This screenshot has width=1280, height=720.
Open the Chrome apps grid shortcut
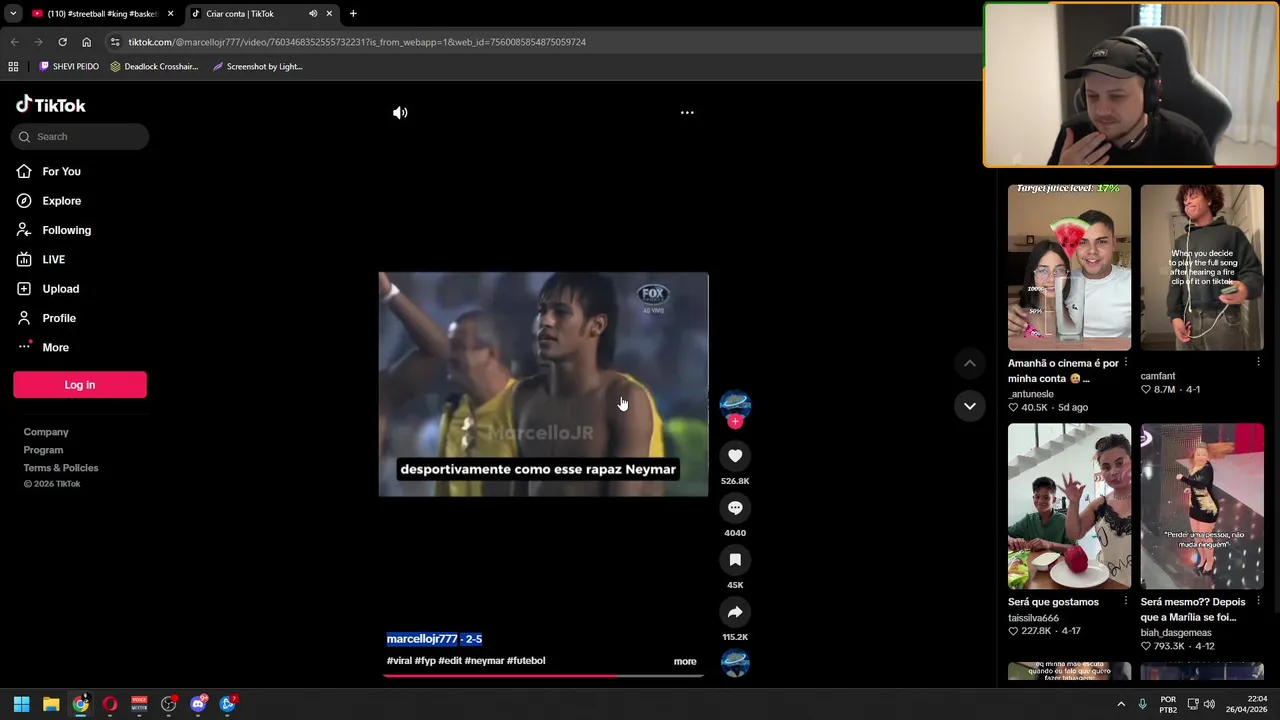point(13,67)
